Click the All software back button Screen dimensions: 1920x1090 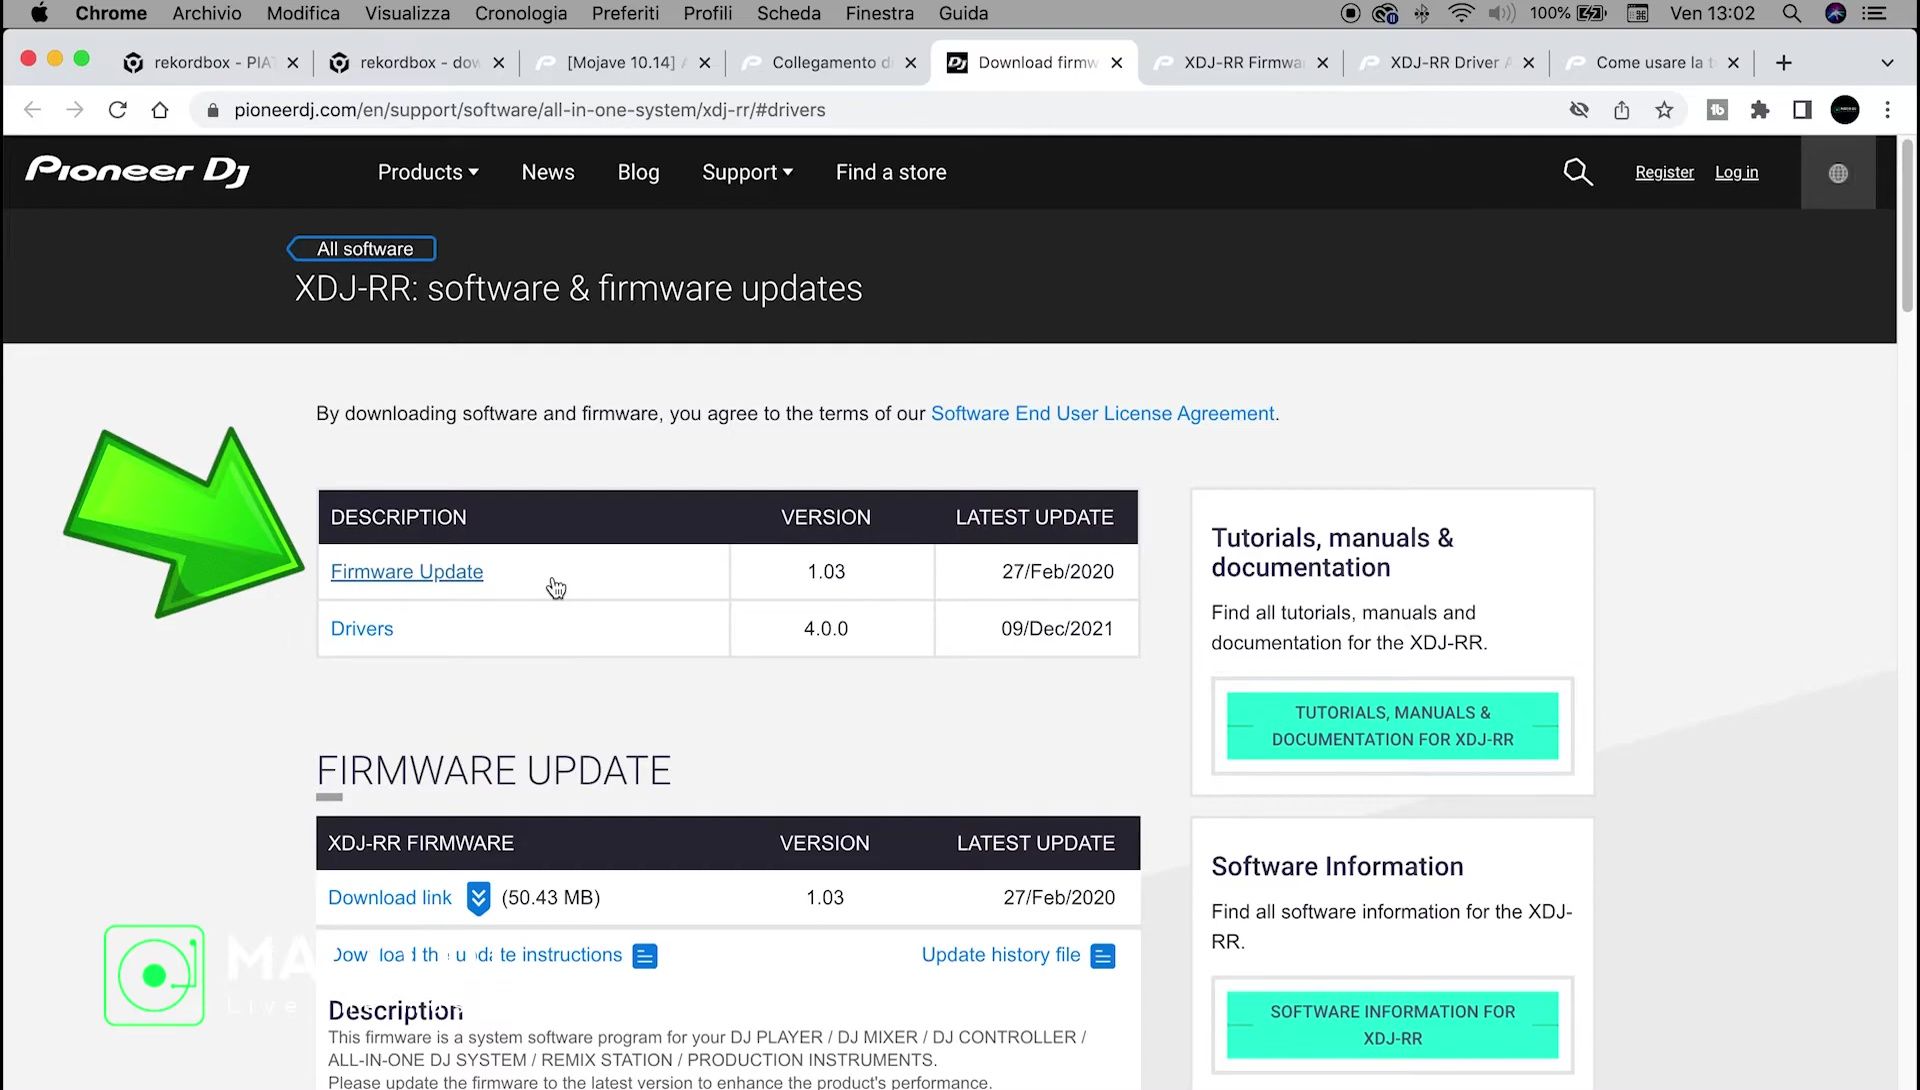click(362, 249)
